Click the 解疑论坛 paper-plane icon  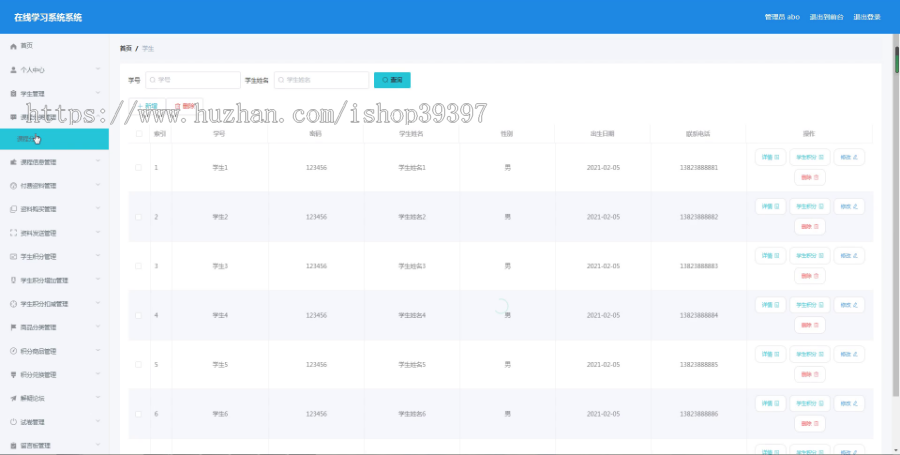(13, 398)
